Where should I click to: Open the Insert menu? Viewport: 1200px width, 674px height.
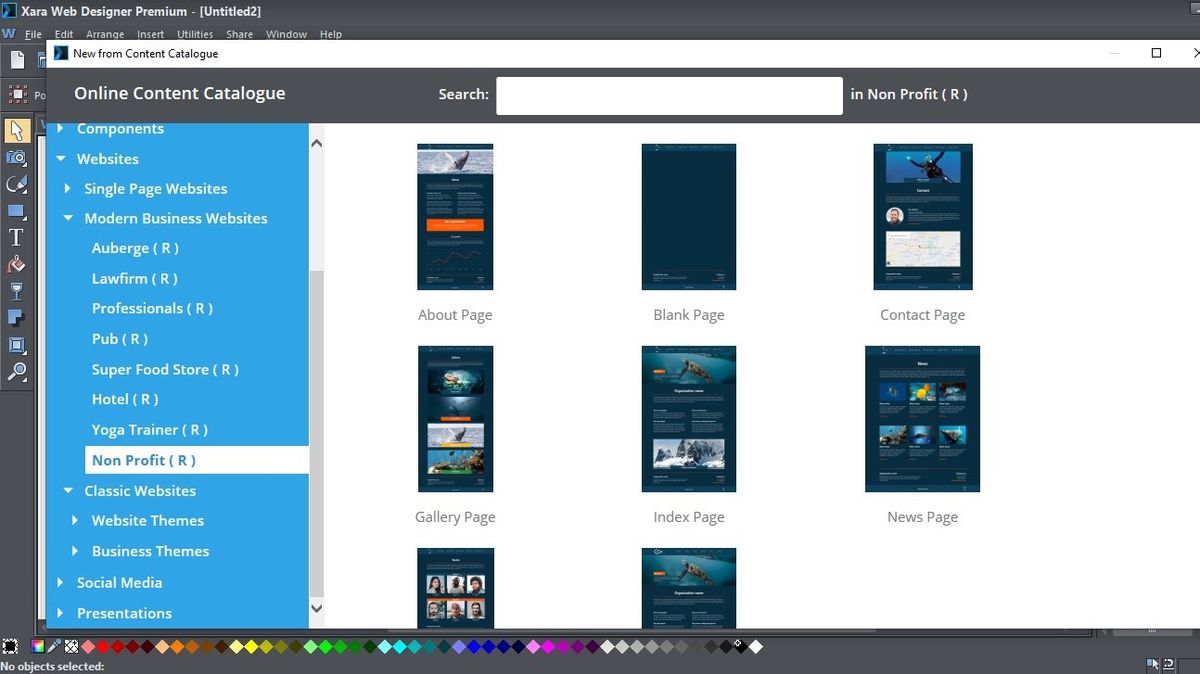150,33
